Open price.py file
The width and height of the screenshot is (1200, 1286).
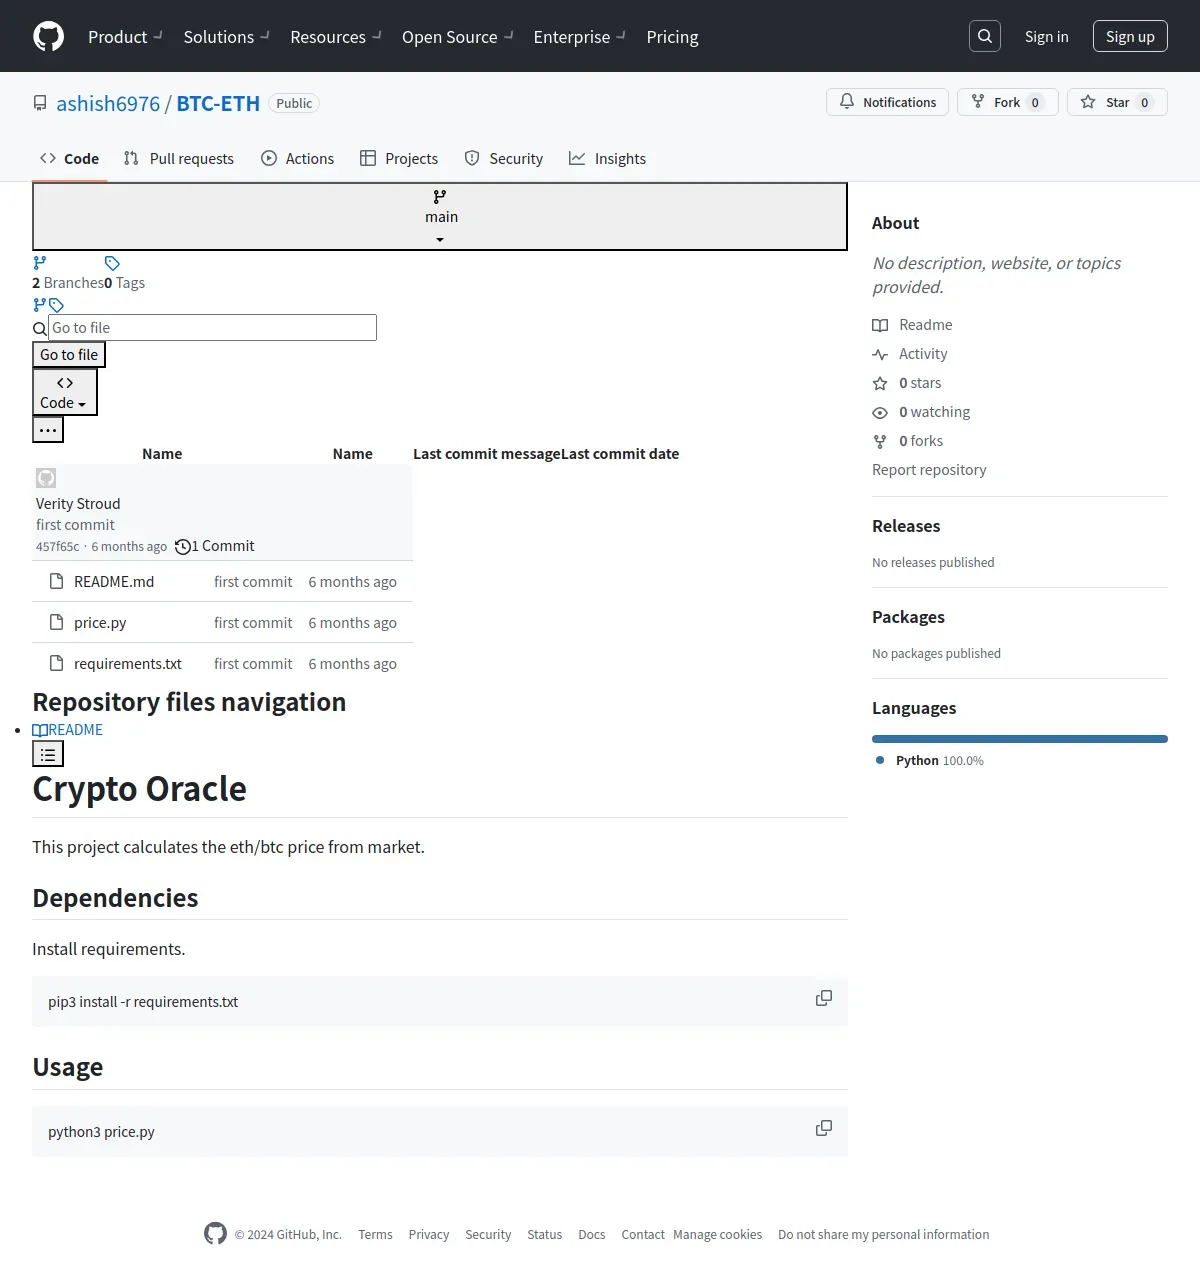tap(100, 622)
